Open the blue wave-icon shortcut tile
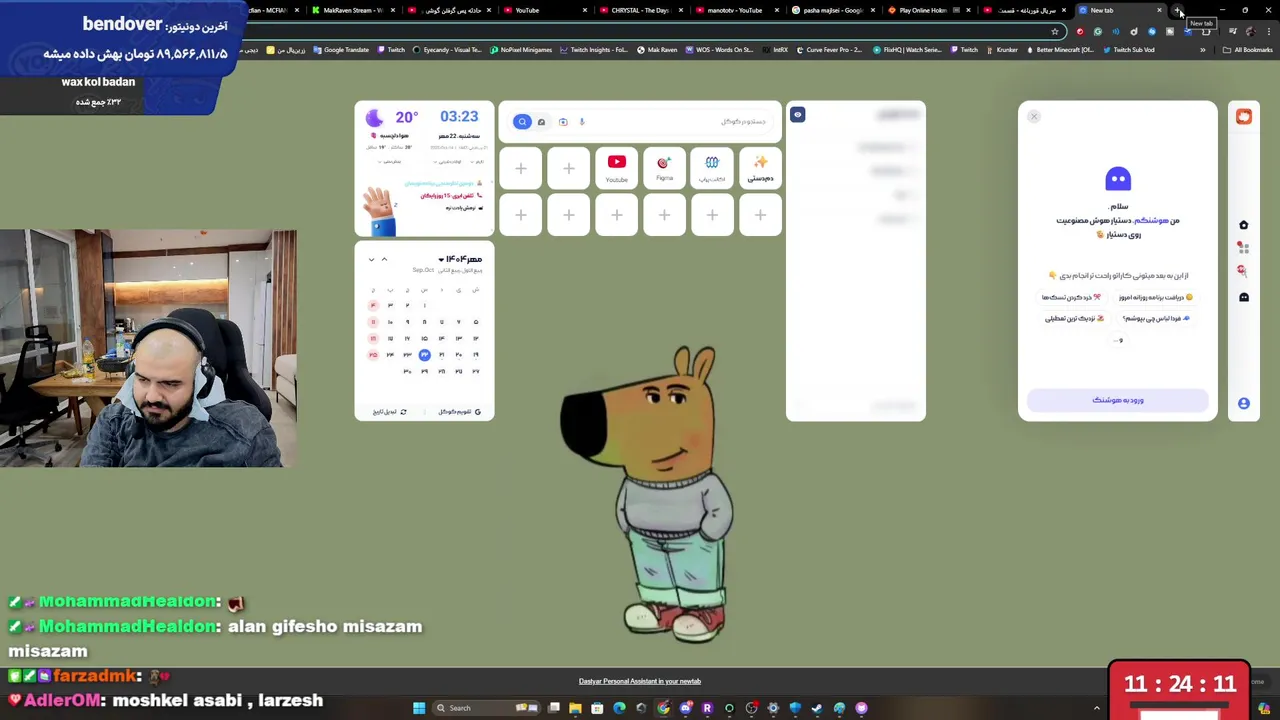 click(x=712, y=167)
